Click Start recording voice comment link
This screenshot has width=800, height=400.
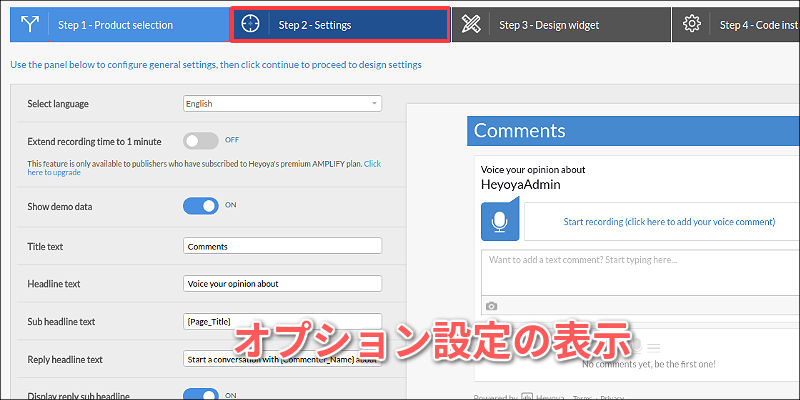coord(669,221)
